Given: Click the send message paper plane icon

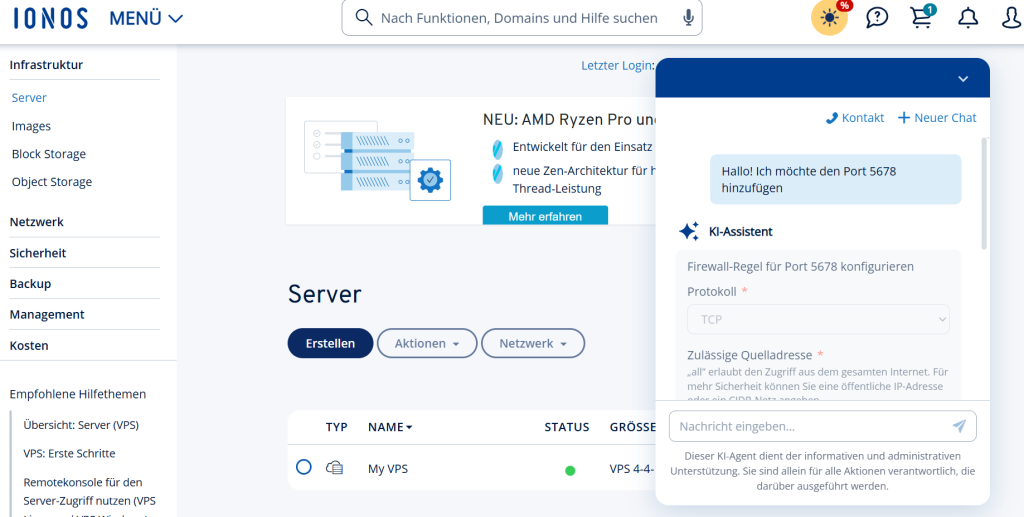Looking at the screenshot, I should coord(959,426).
